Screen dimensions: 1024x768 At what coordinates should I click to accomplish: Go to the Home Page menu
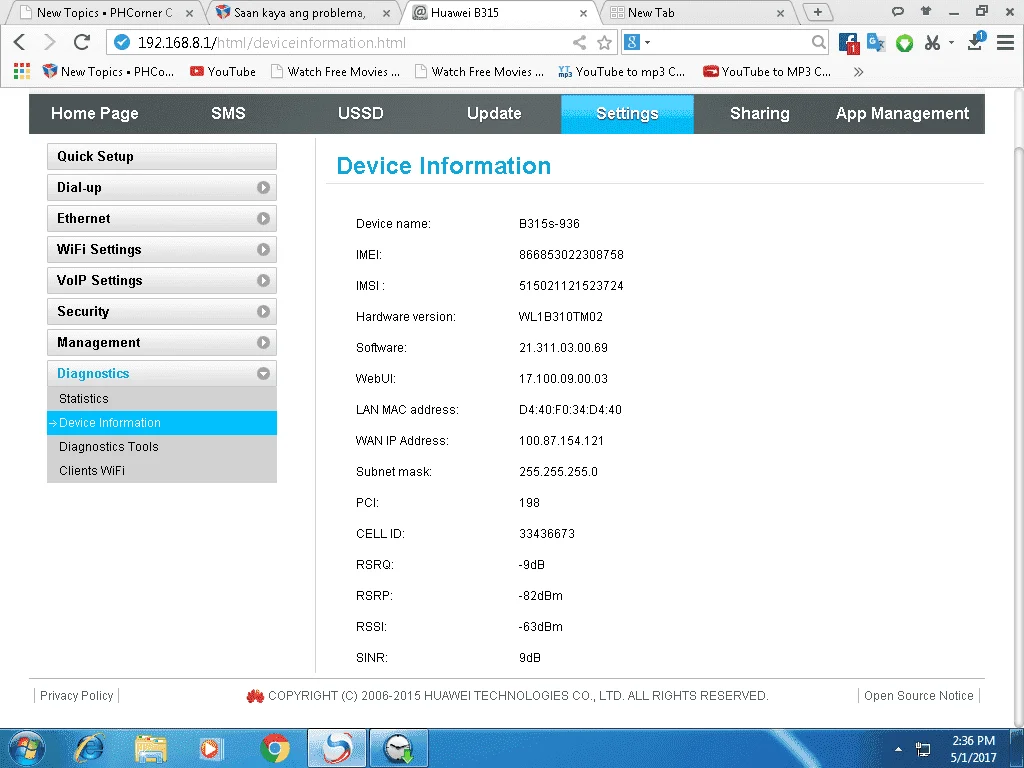(x=95, y=114)
